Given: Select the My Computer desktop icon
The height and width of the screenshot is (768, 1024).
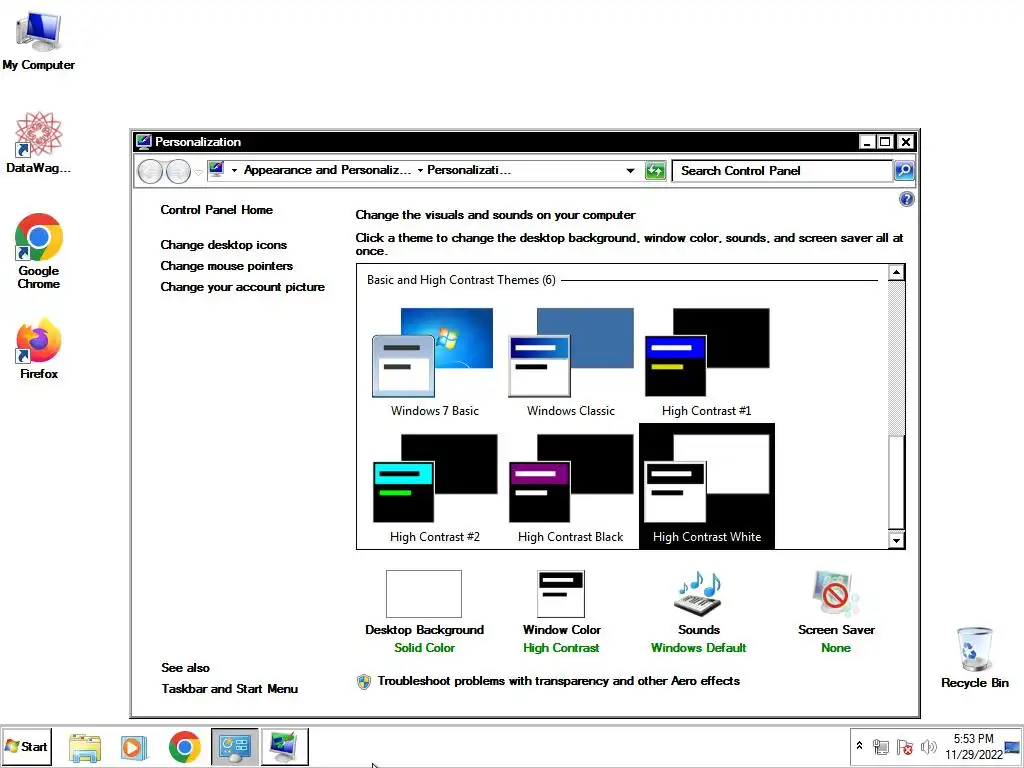Looking at the screenshot, I should (x=39, y=40).
